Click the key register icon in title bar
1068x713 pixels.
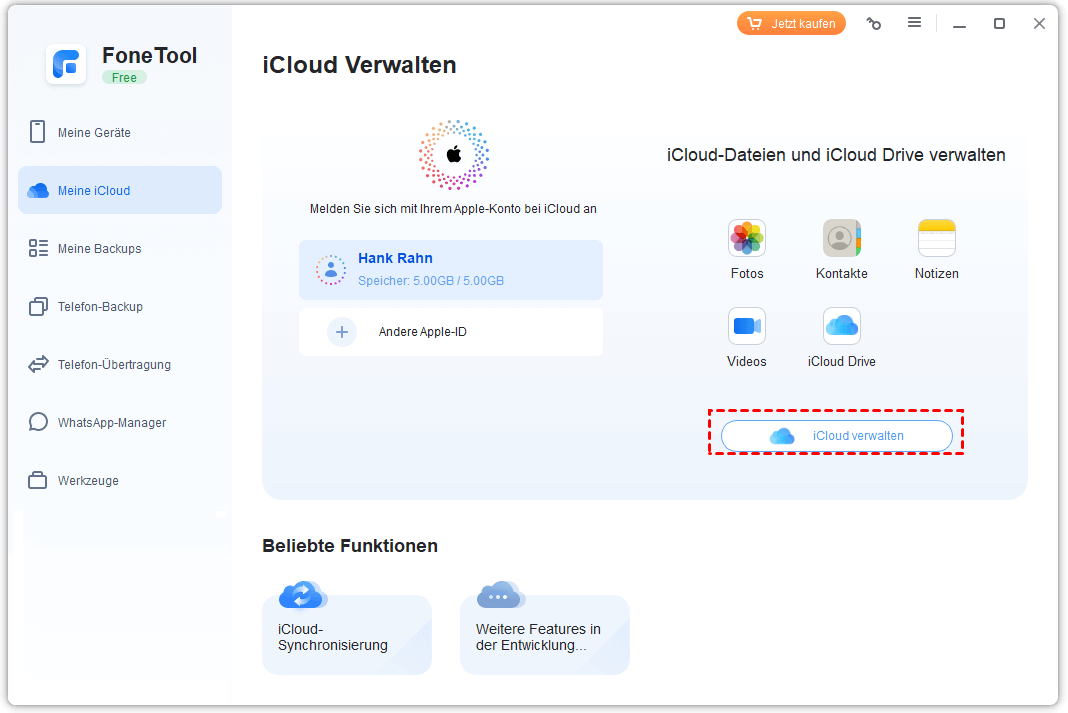(x=873, y=23)
